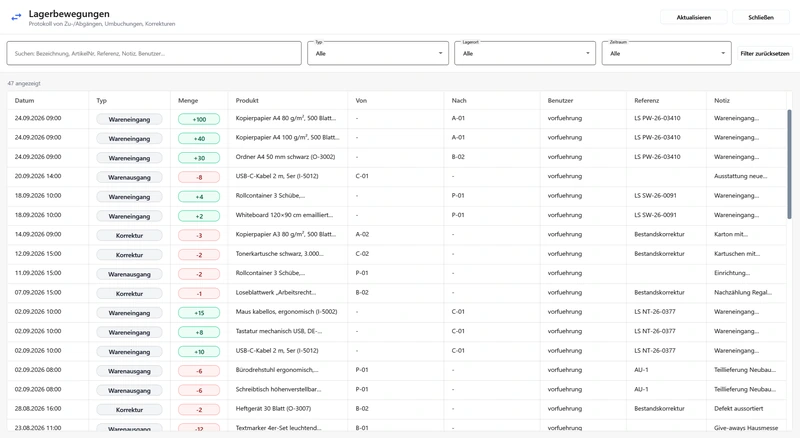This screenshot has width=800, height=438.
Task: Select Kopierpapier A4 100 g/m² product cell
Action: pos(287,137)
